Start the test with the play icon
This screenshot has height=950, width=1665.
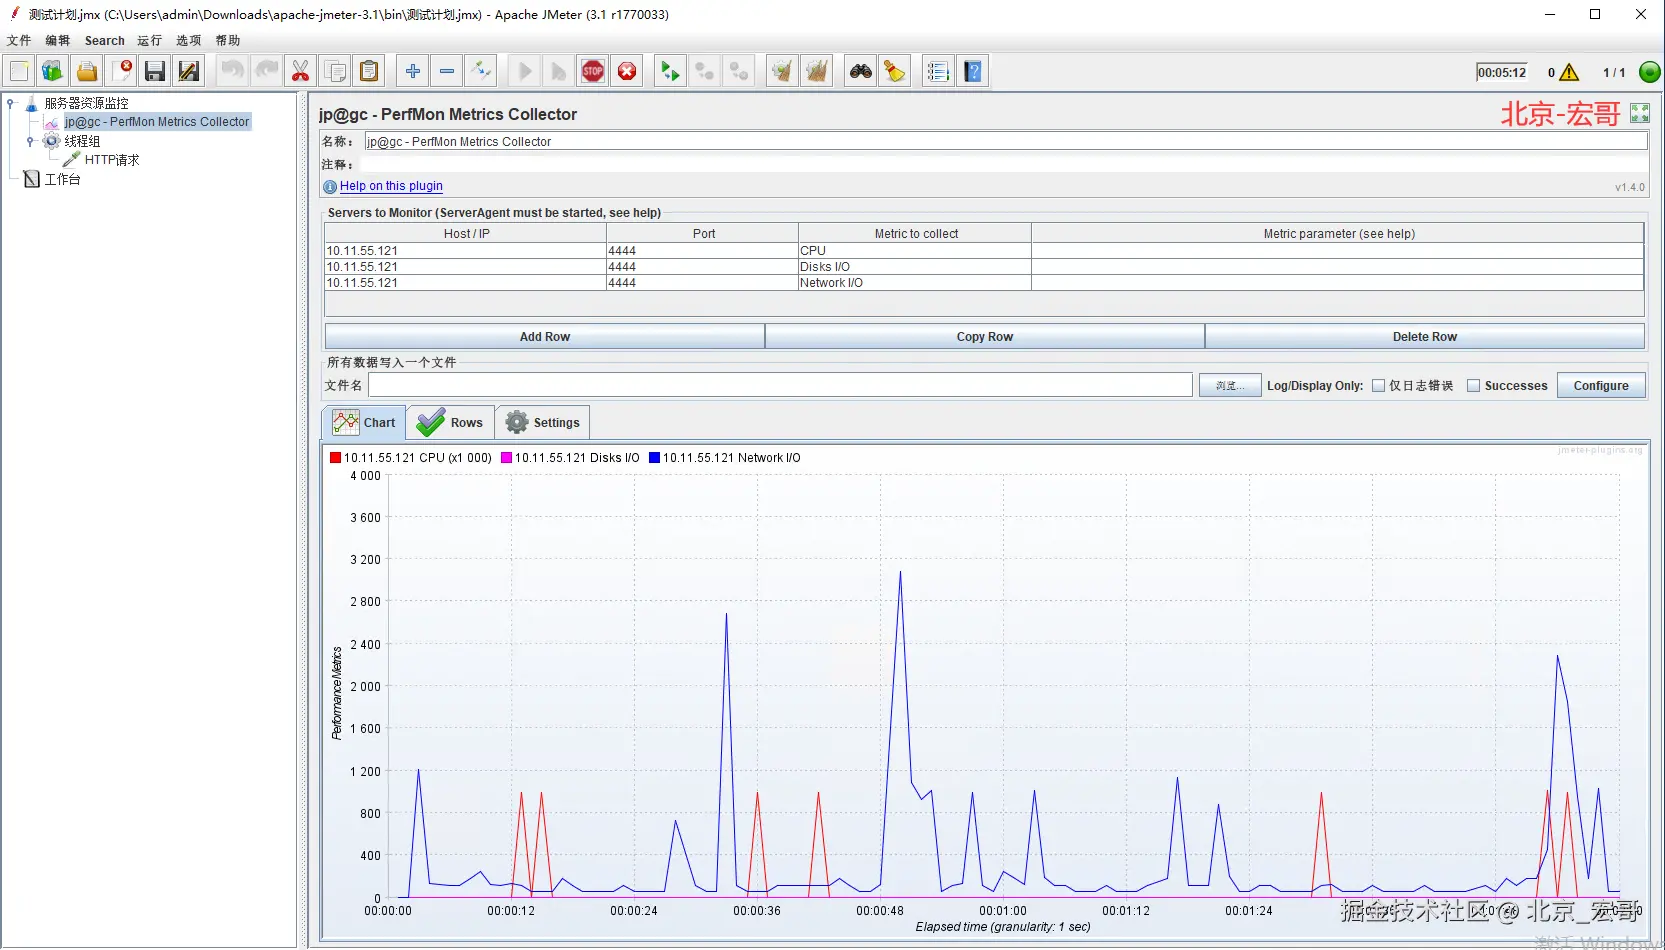click(525, 71)
